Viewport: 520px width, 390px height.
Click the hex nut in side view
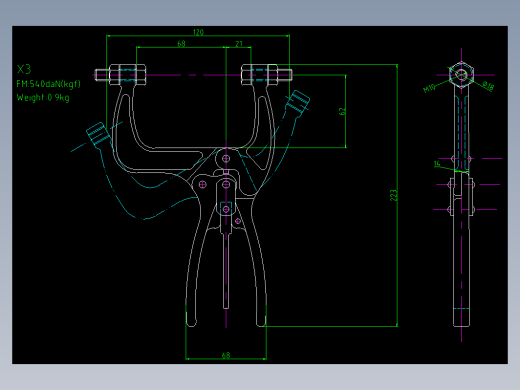(x=461, y=75)
